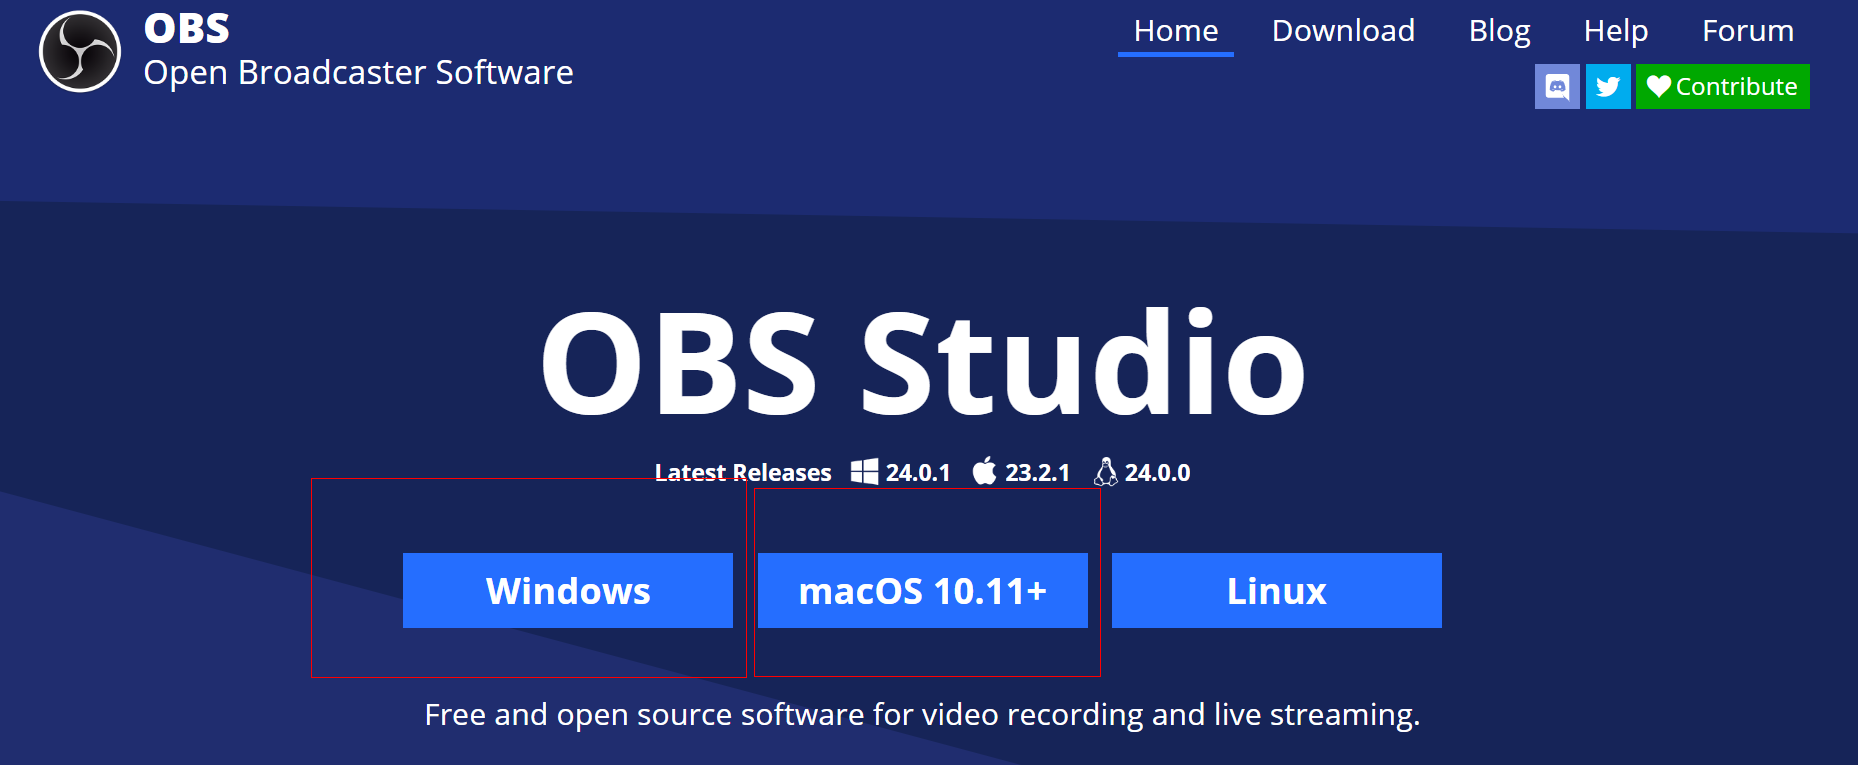
Task: Click the Open Broadcaster Software subtitle
Action: click(x=359, y=73)
